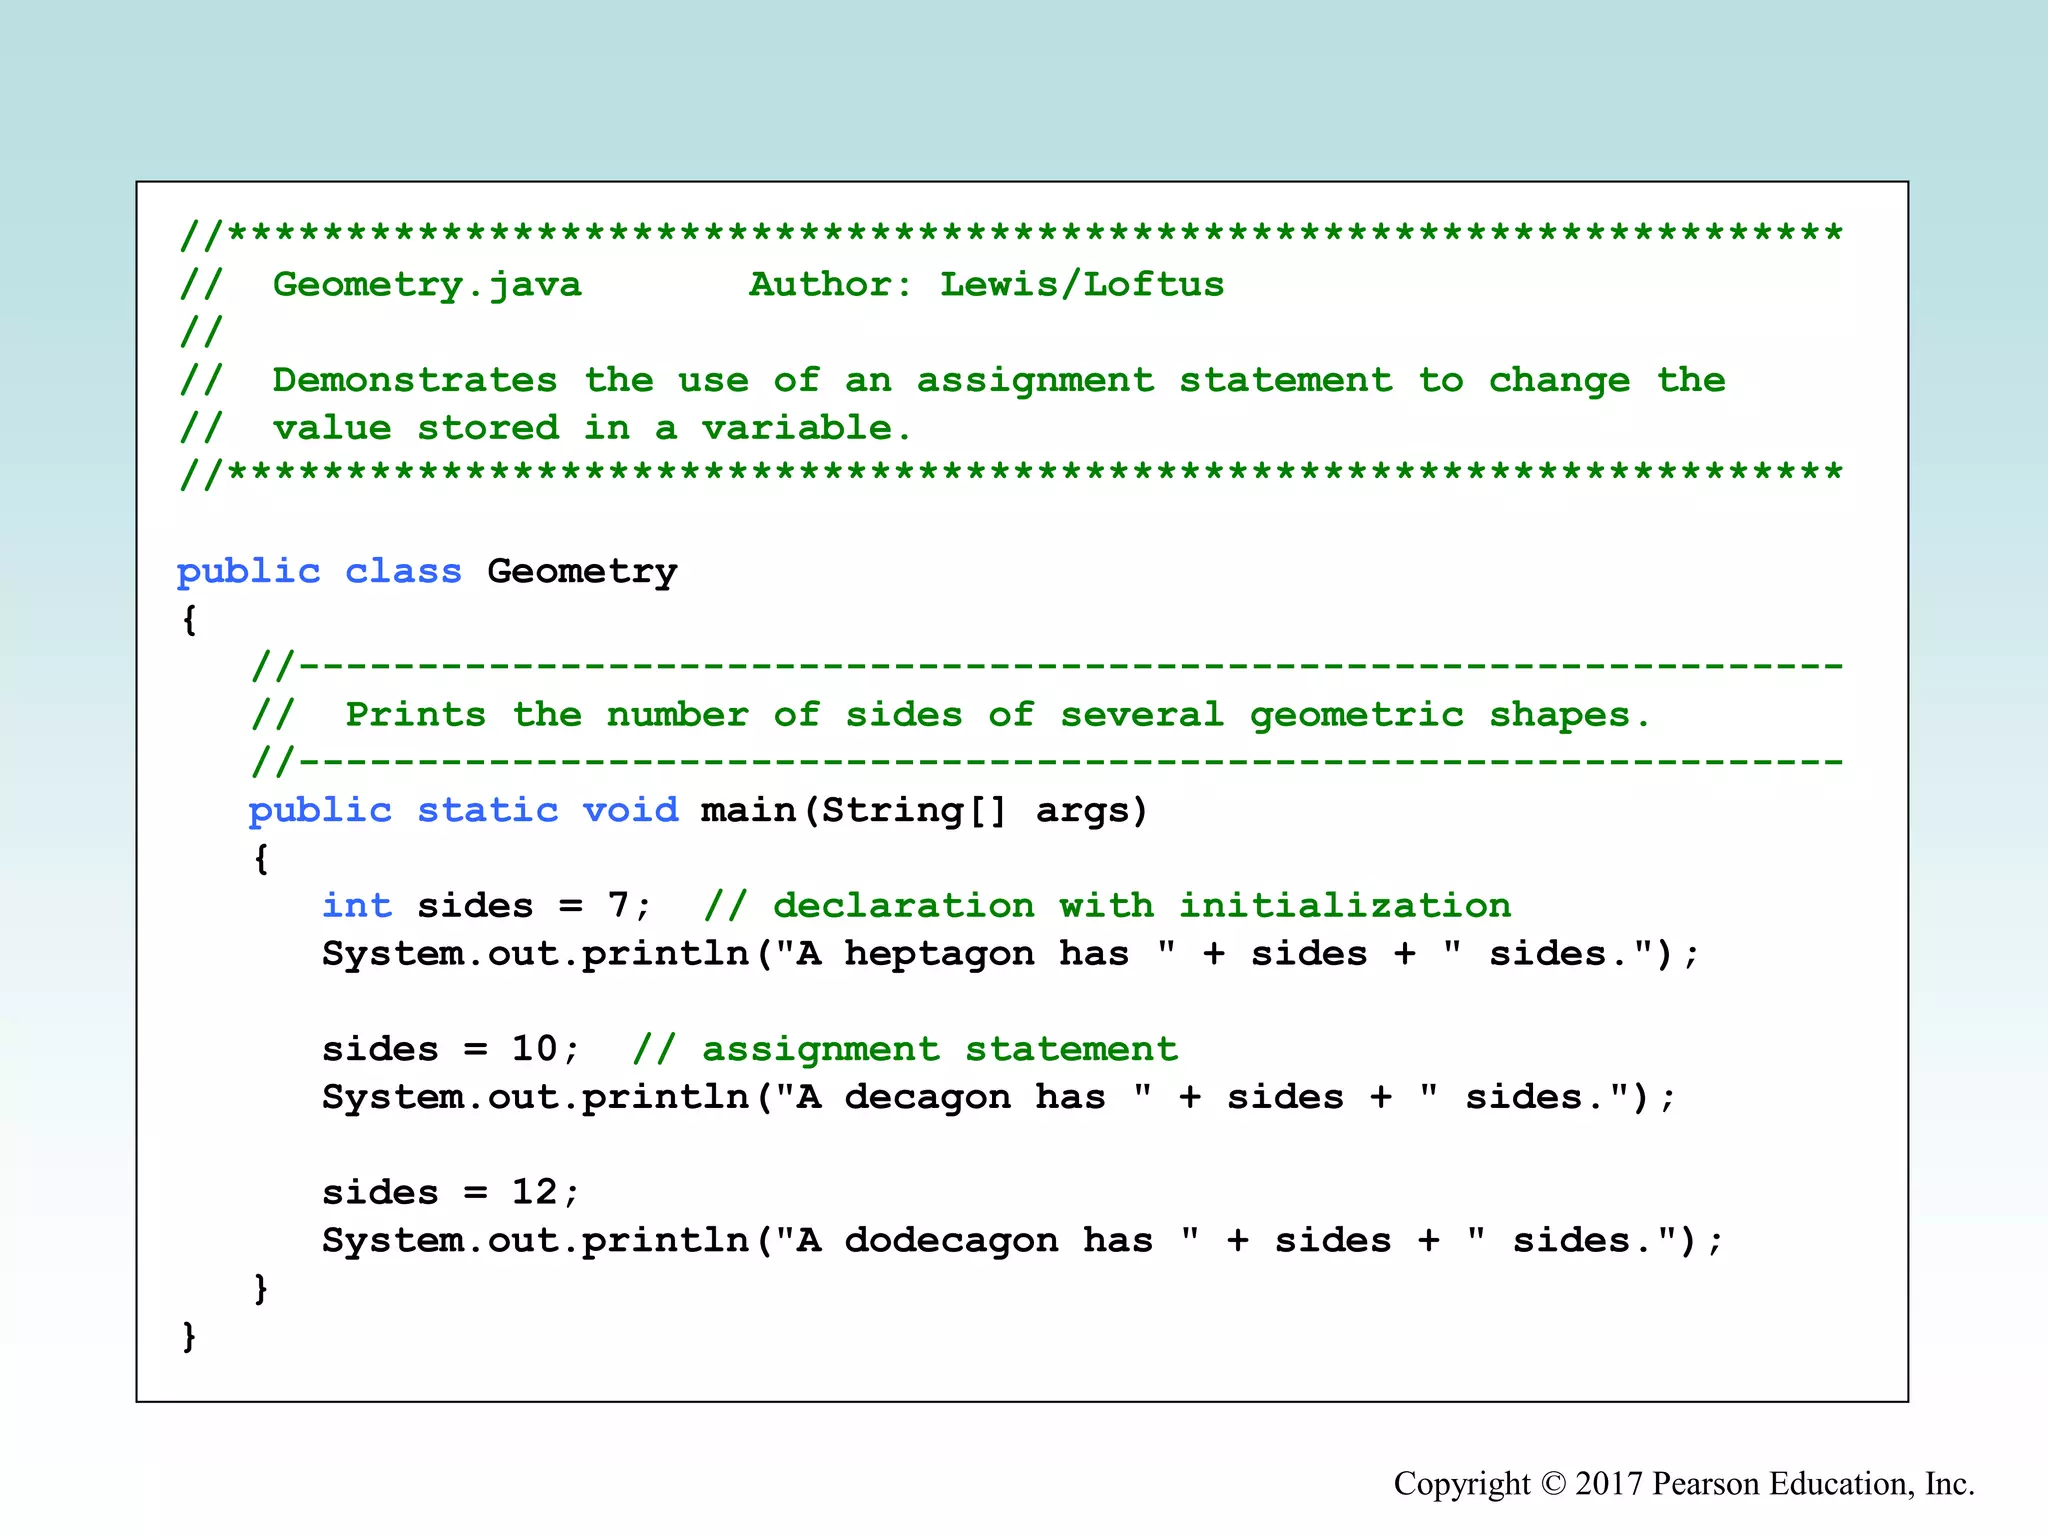Click the 'sides = 12;' statement
Screen dimensions: 2048x1536
[x=451, y=1192]
